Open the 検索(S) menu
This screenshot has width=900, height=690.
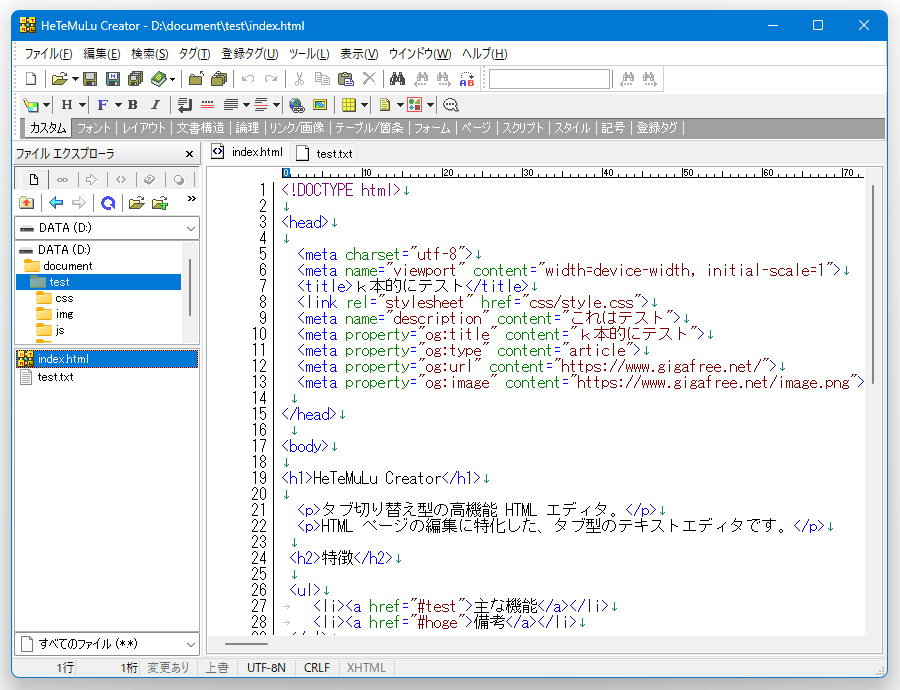pos(150,54)
